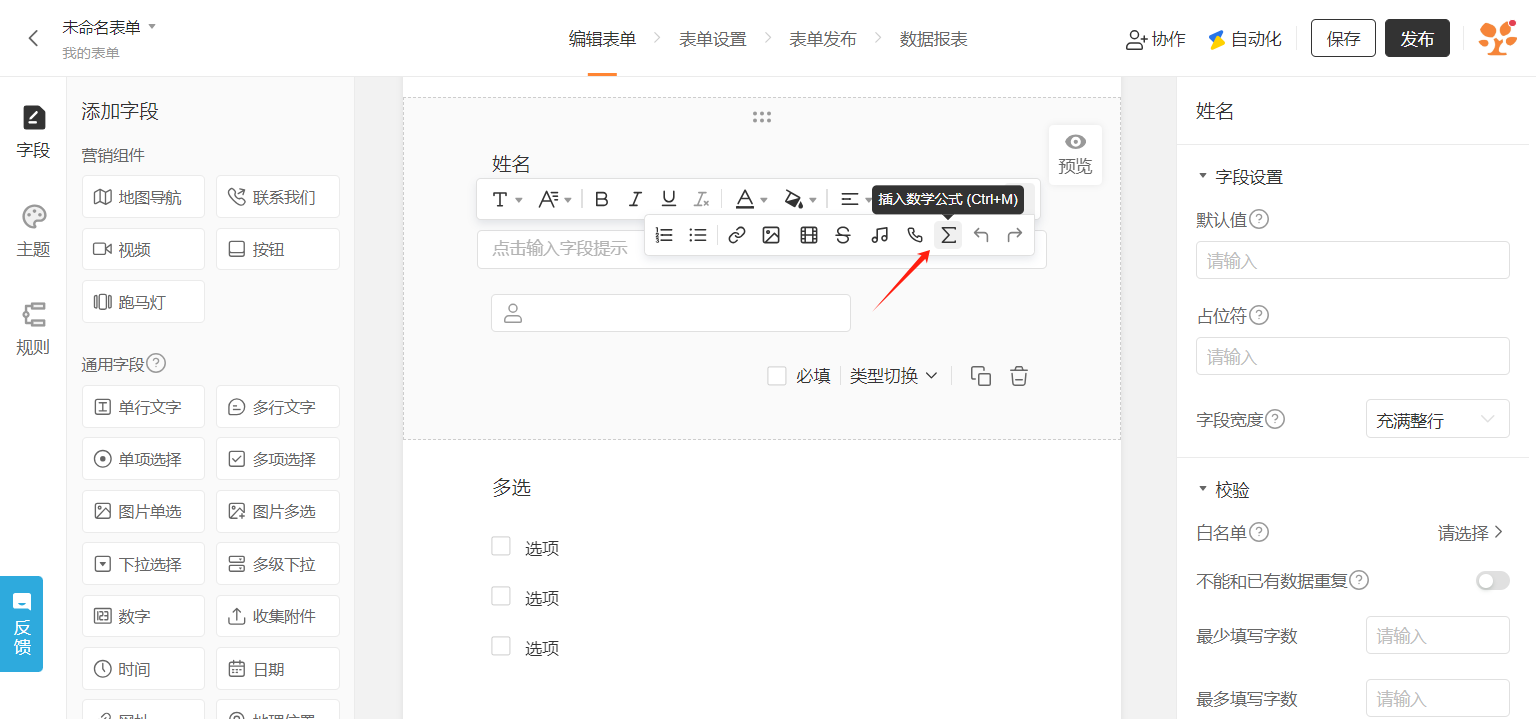
Task: Show help for 默认值
Action: pos(1259,219)
